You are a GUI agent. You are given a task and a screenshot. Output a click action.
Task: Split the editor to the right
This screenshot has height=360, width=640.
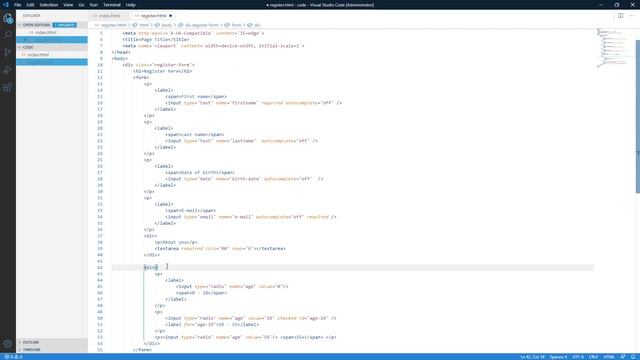(x=620, y=16)
